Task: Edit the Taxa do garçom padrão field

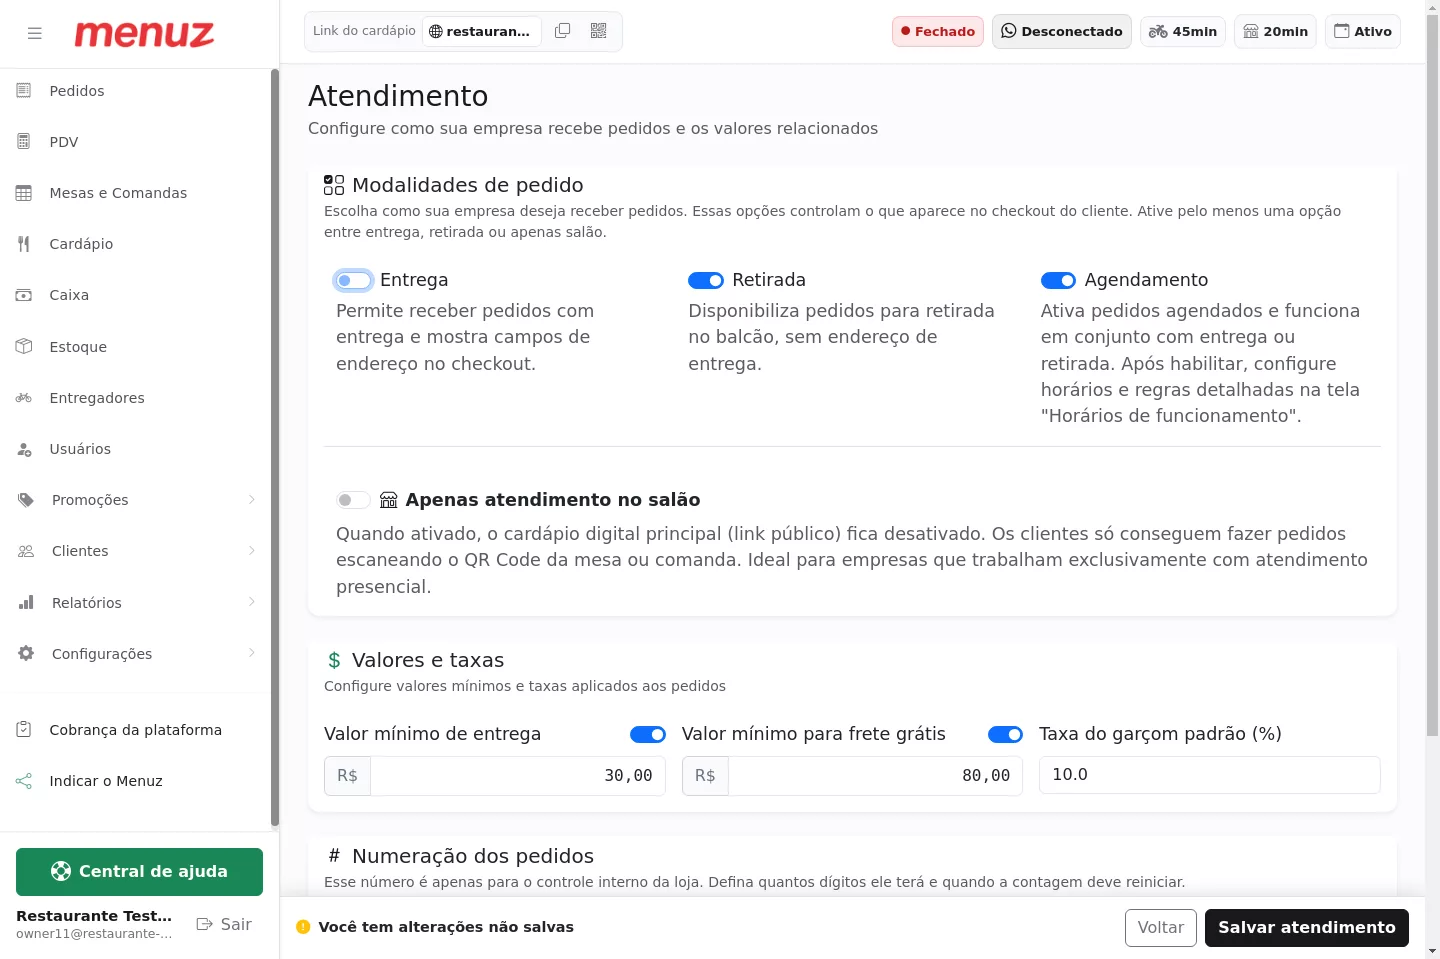Action: tap(1210, 775)
